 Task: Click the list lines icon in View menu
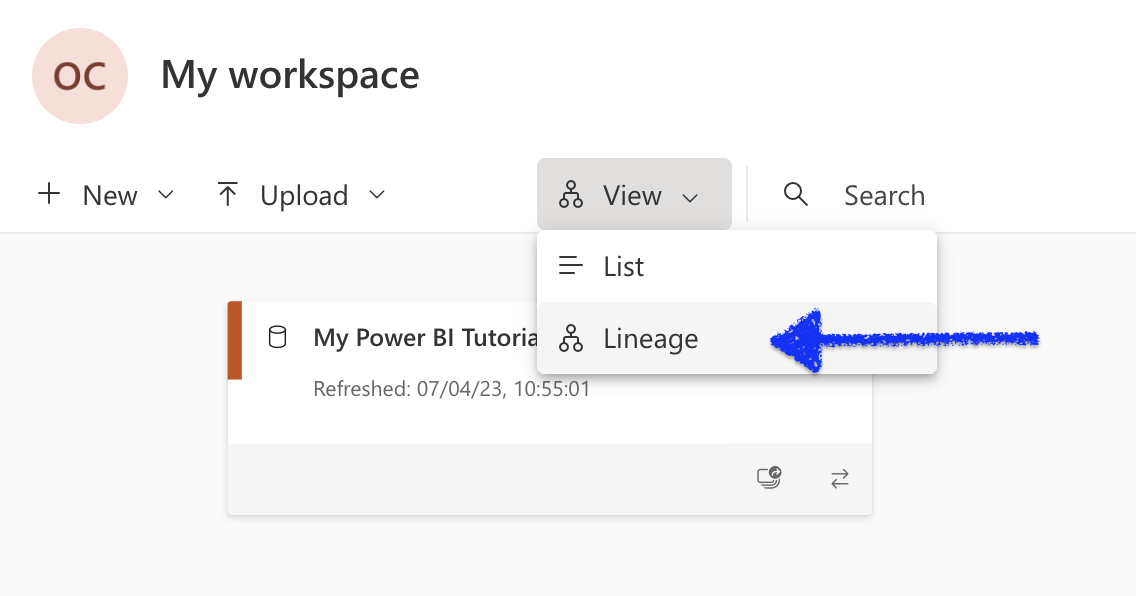click(x=571, y=266)
